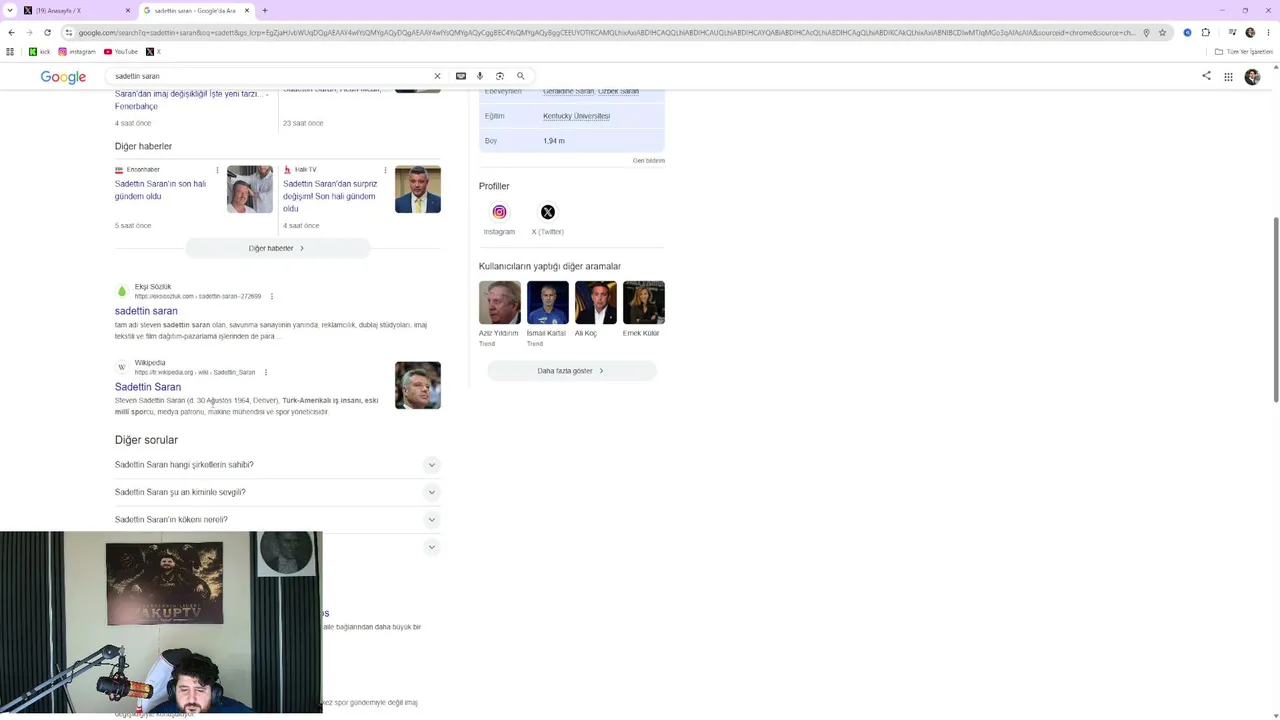Click the location icon in the address bar

pyautogui.click(x=1146, y=32)
